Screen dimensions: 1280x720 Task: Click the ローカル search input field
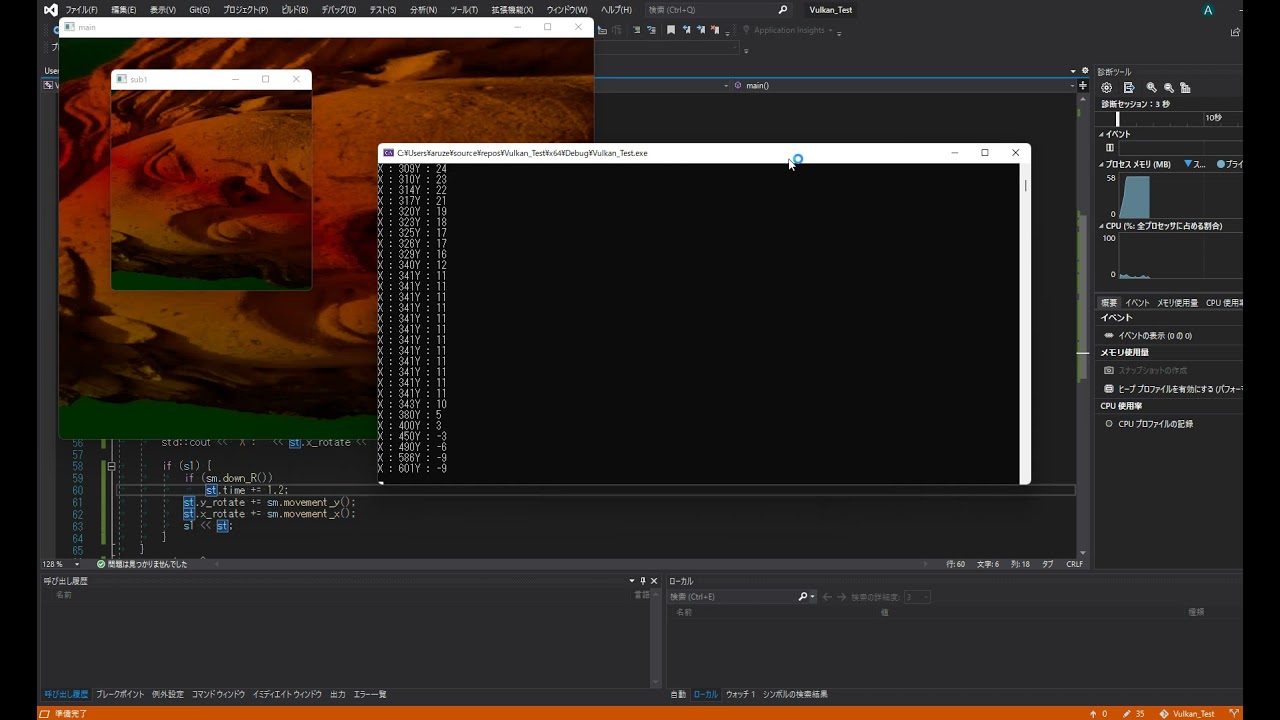tap(732, 597)
